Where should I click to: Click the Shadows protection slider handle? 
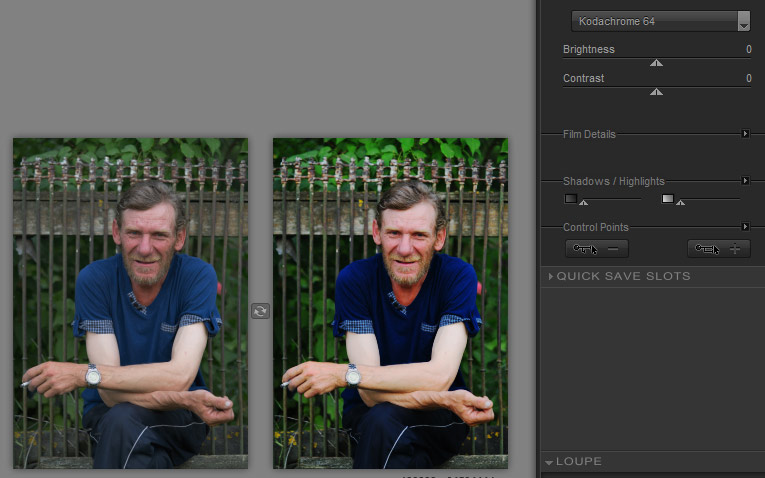[584, 202]
